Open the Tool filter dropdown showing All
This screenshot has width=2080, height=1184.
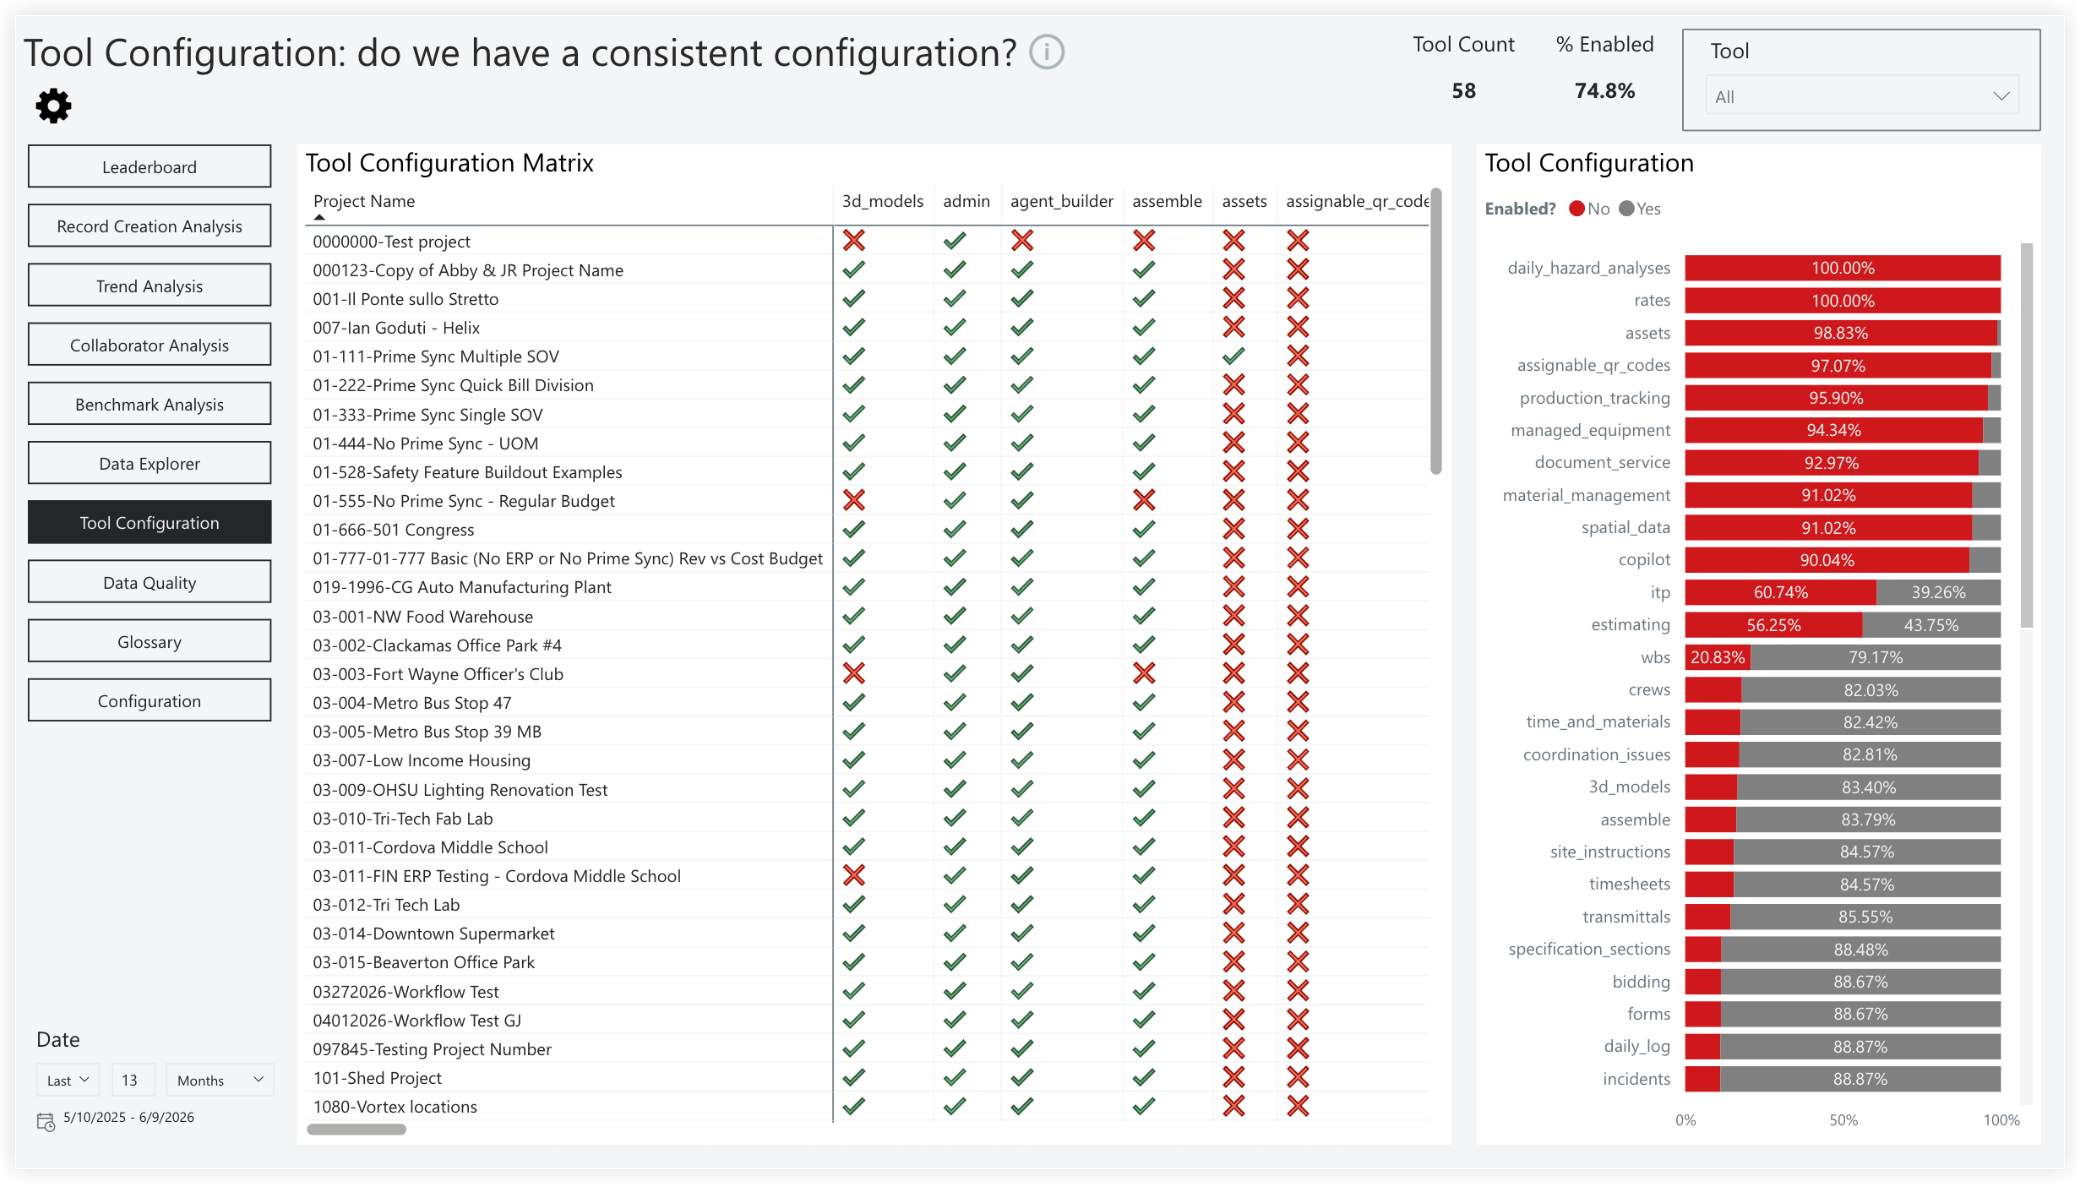[x=1861, y=96]
